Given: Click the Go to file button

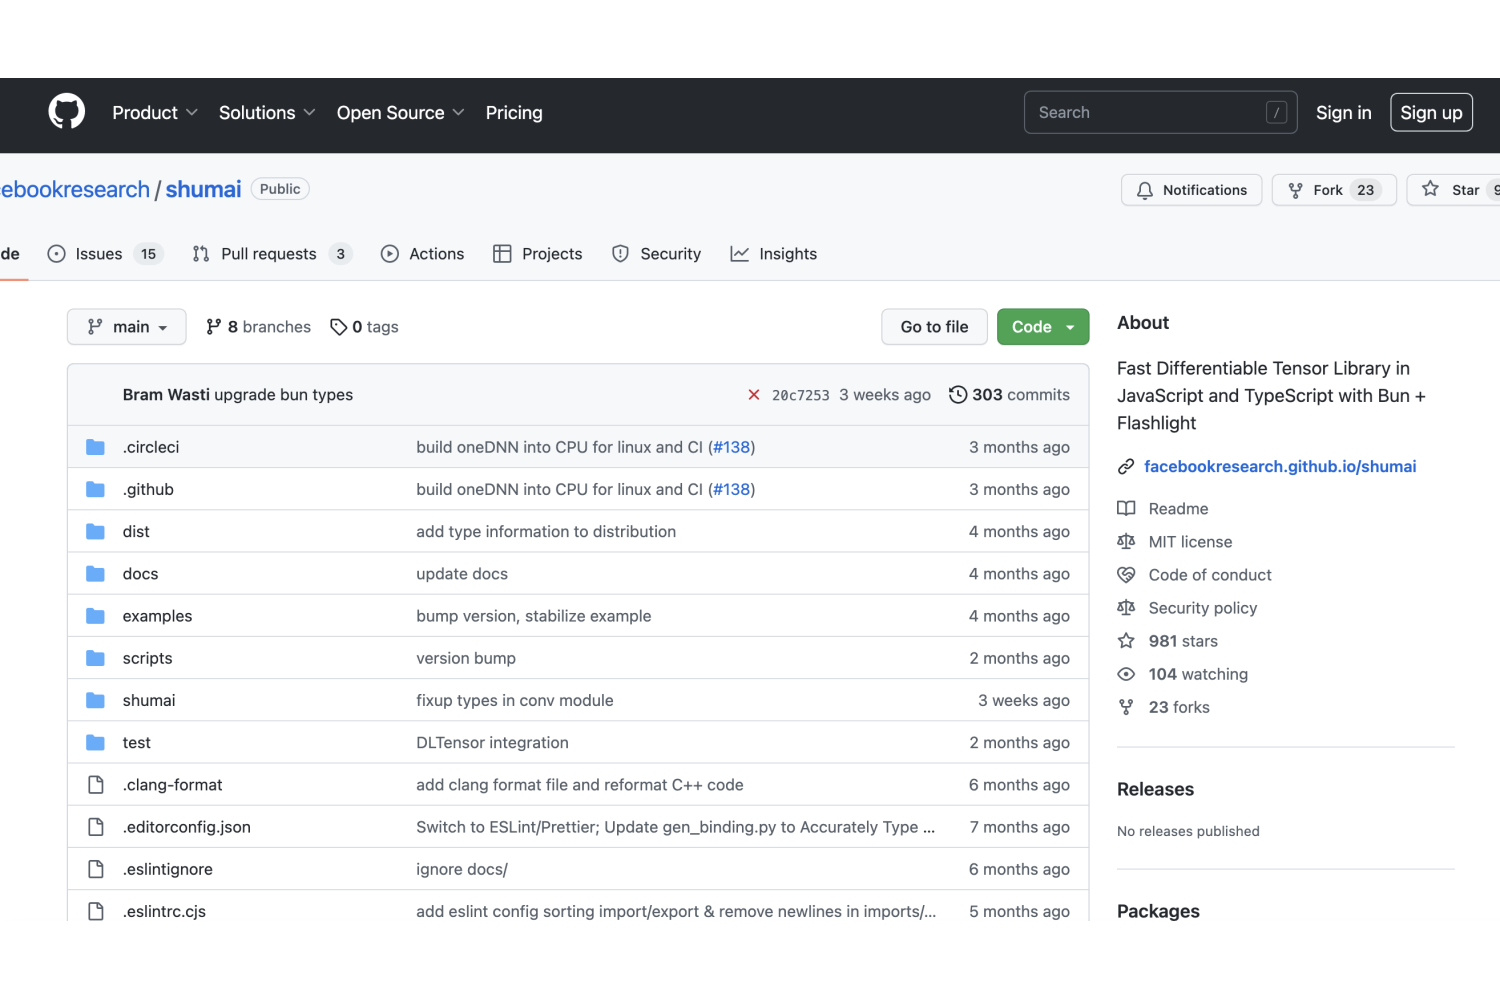Looking at the screenshot, I should tap(934, 327).
